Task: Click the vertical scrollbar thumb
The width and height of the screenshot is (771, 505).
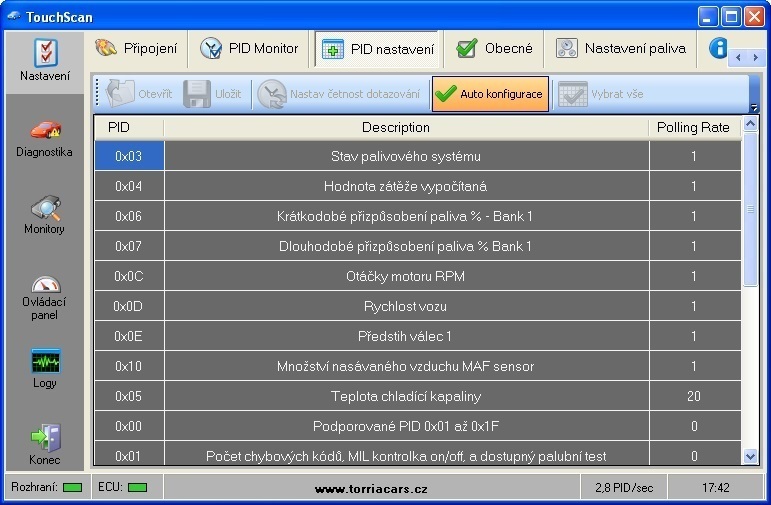Action: tap(750, 209)
